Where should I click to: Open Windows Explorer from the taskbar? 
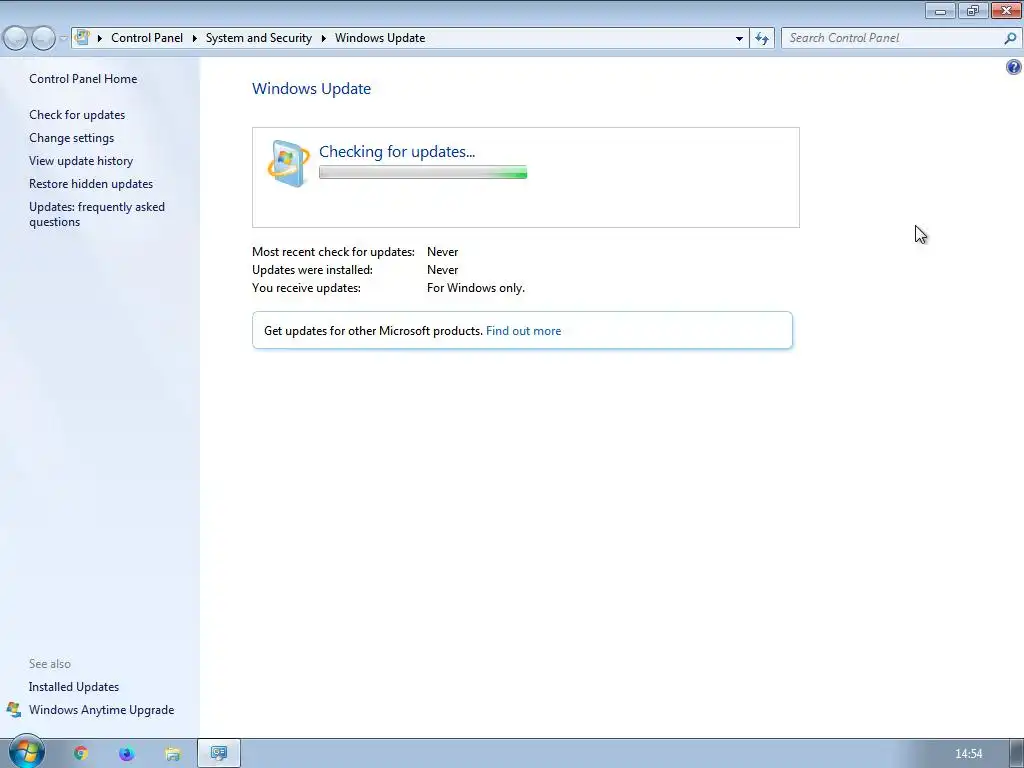pyautogui.click(x=172, y=754)
